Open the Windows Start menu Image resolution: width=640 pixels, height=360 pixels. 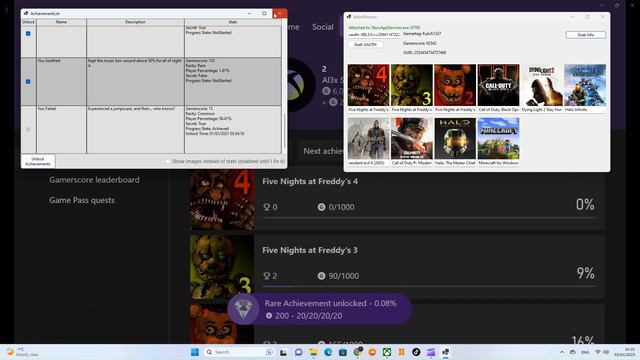click(x=195, y=352)
